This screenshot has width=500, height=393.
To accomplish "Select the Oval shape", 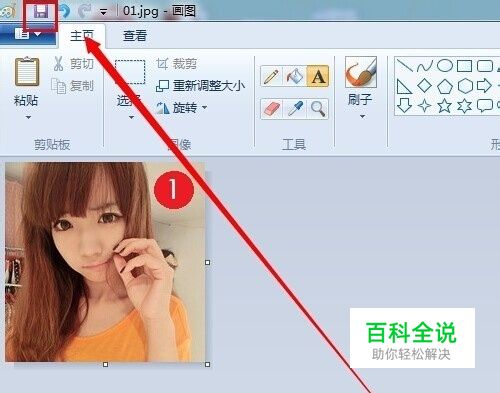I will [x=445, y=66].
